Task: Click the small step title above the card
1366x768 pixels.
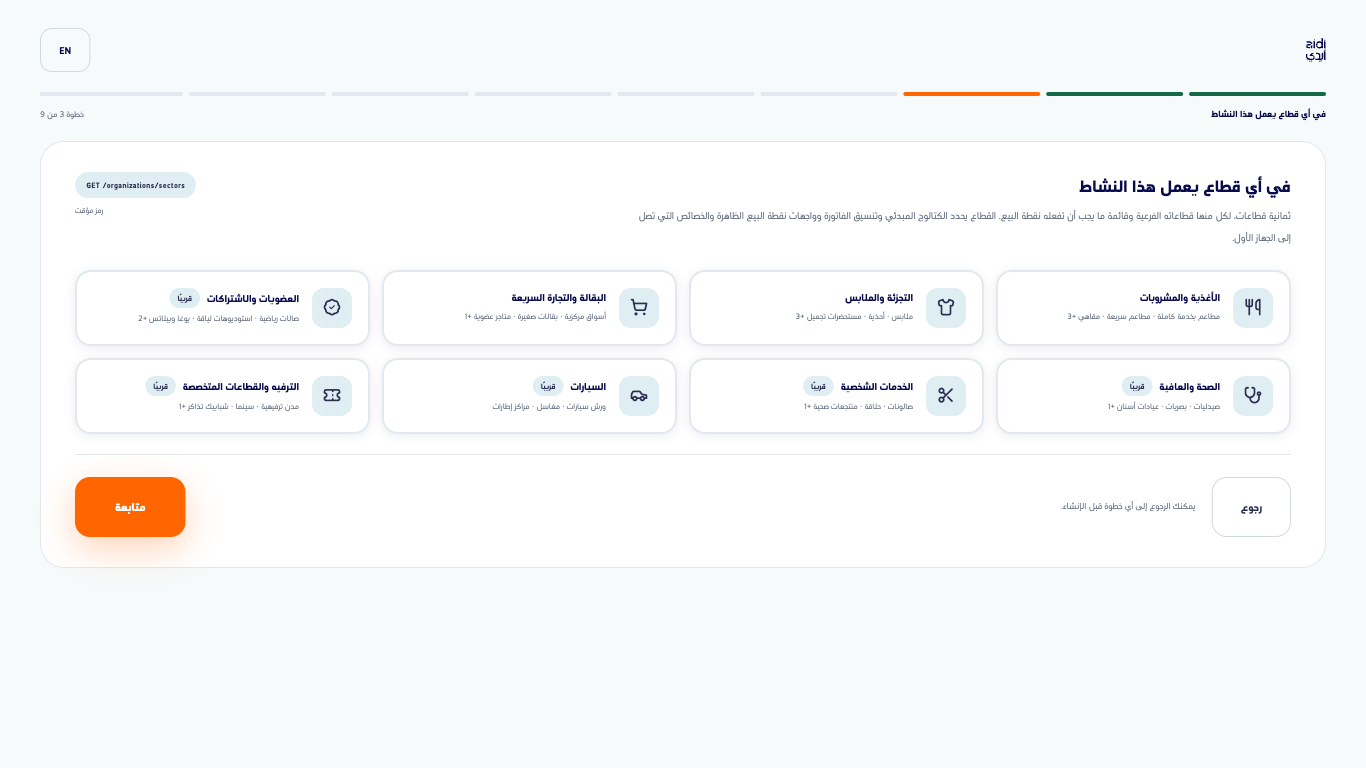Action: [x=1268, y=114]
